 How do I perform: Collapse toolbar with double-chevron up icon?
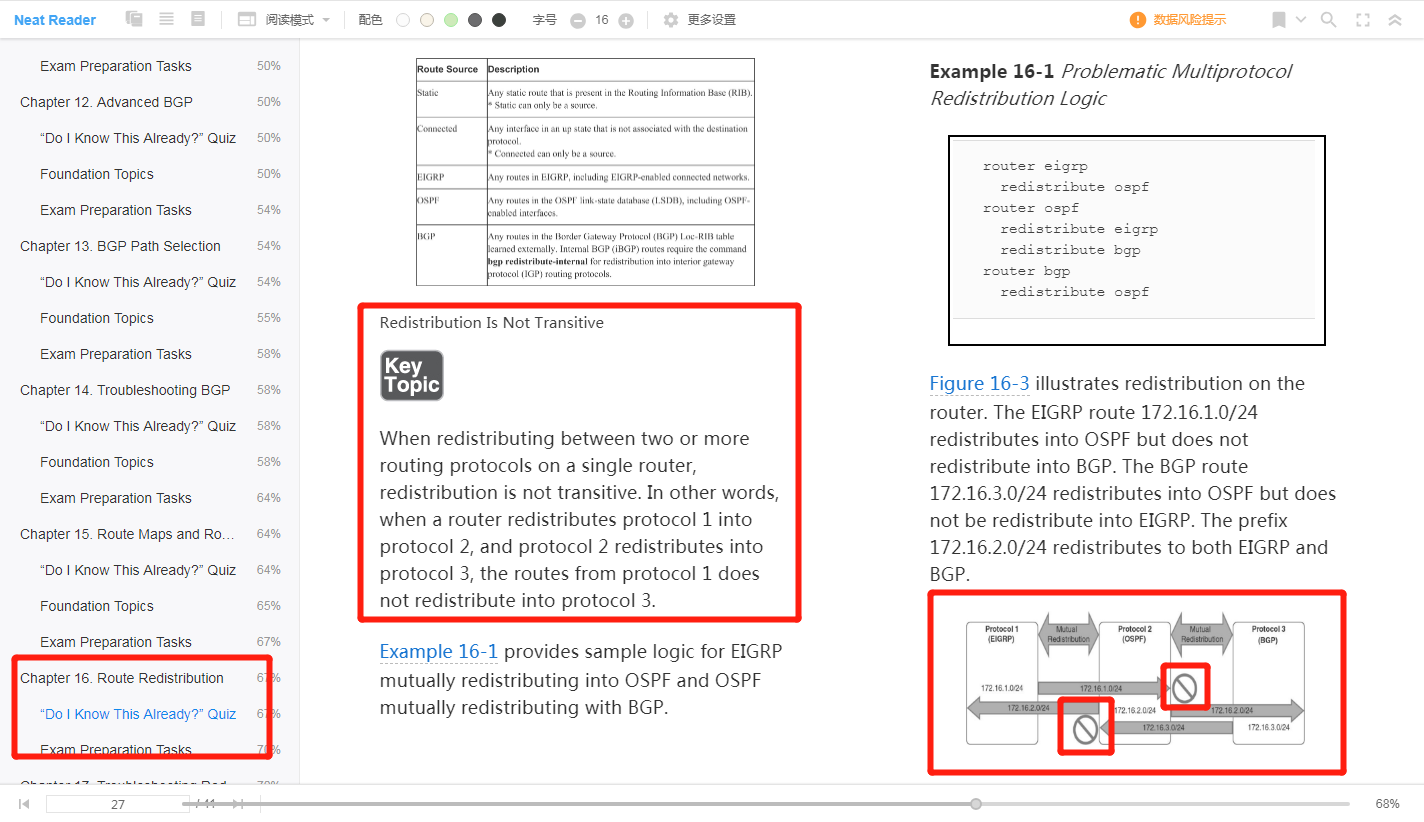(1396, 20)
